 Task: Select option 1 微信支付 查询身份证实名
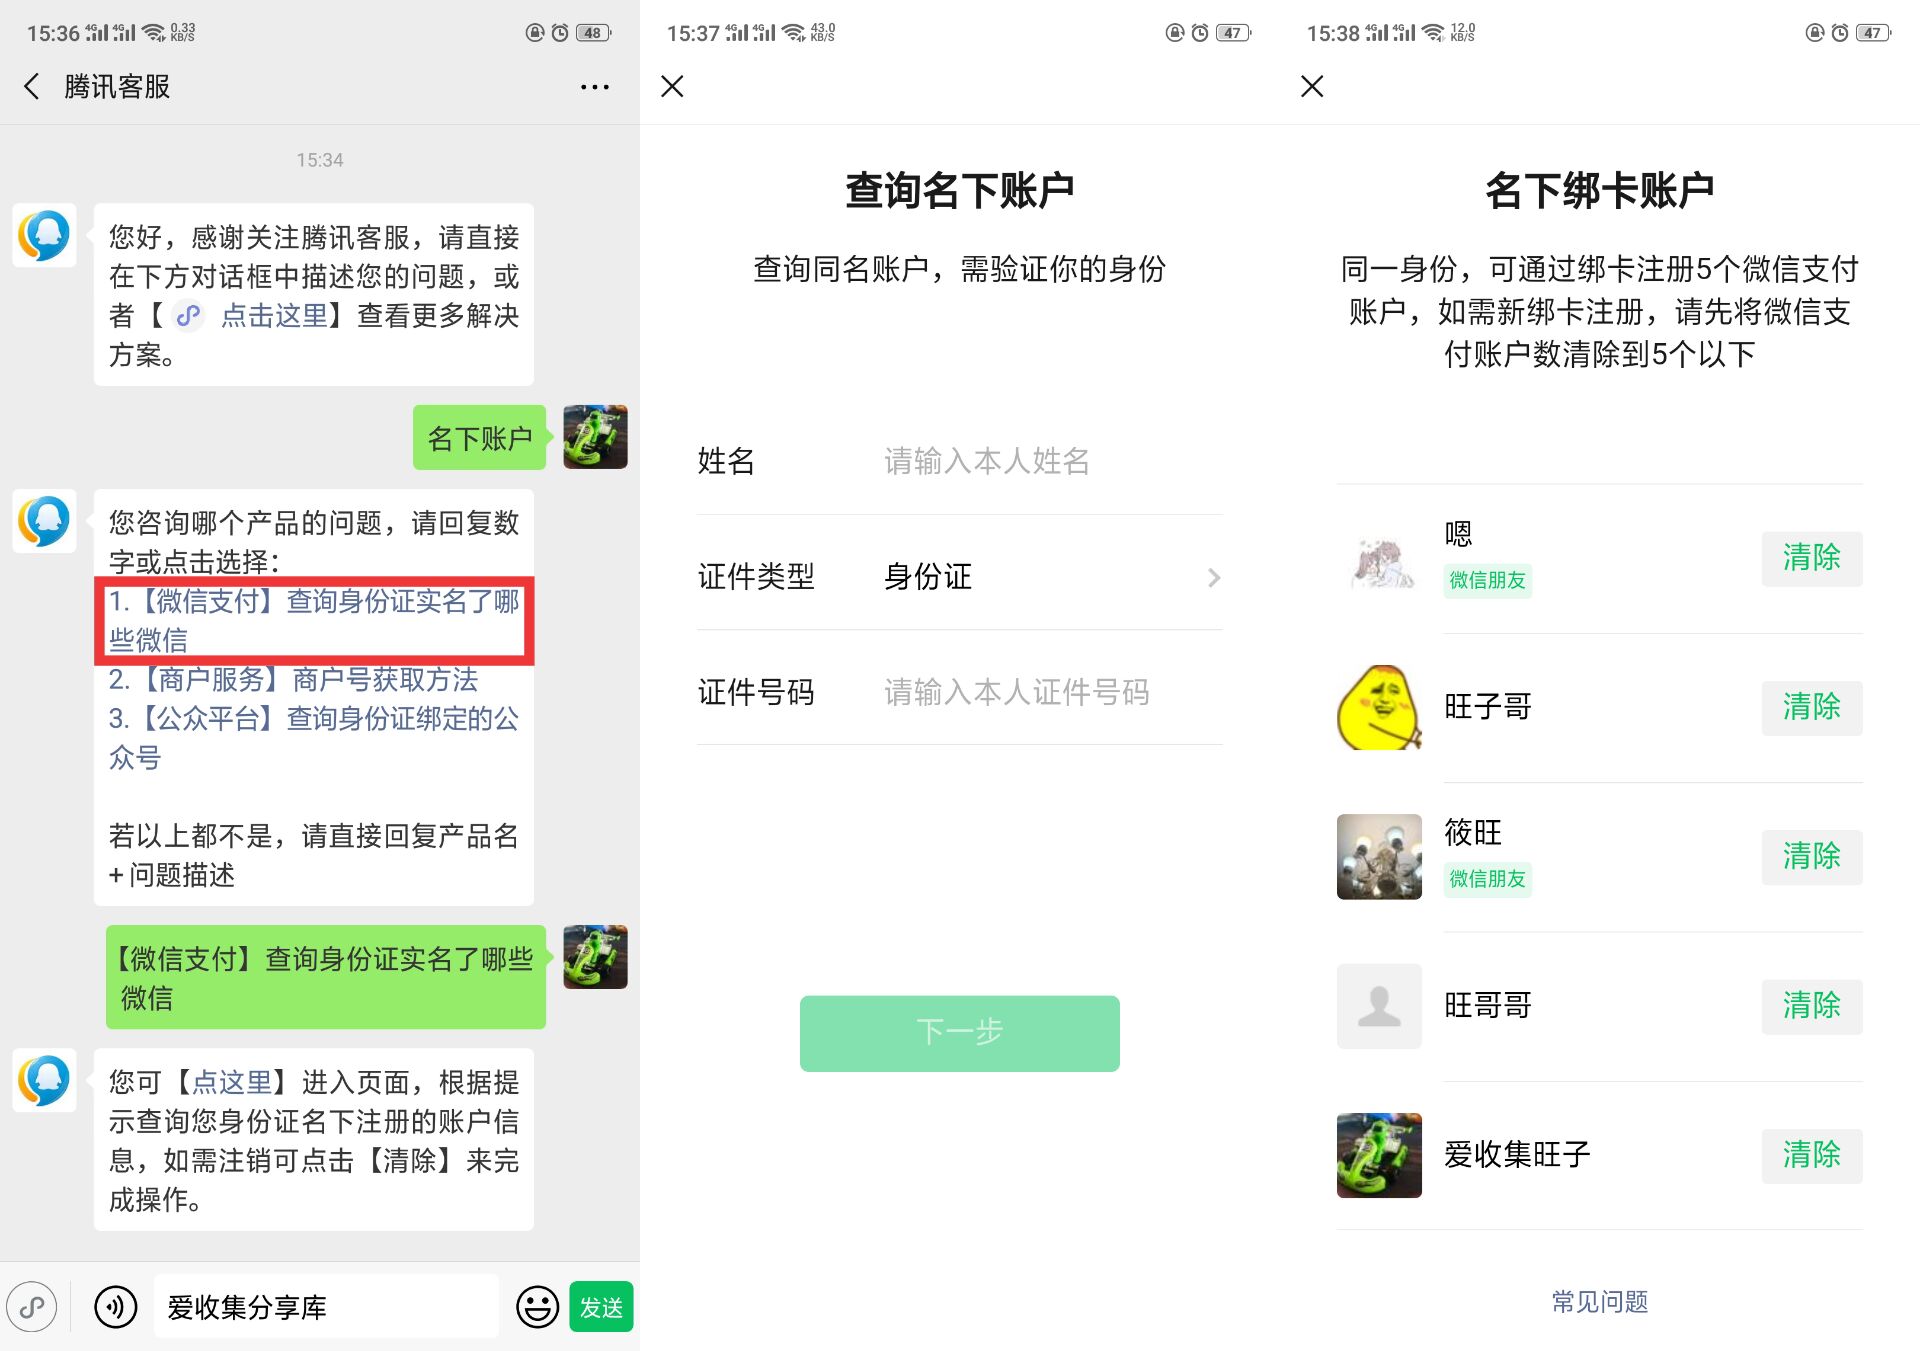(x=314, y=620)
